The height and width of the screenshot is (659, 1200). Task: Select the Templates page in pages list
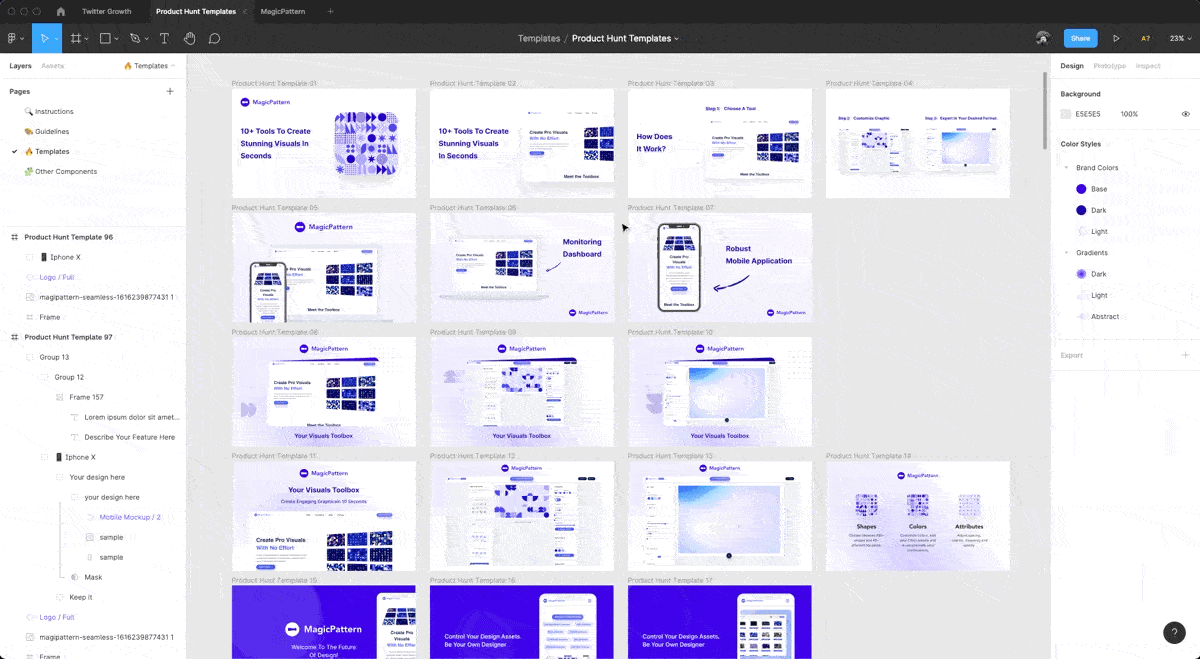click(52, 151)
